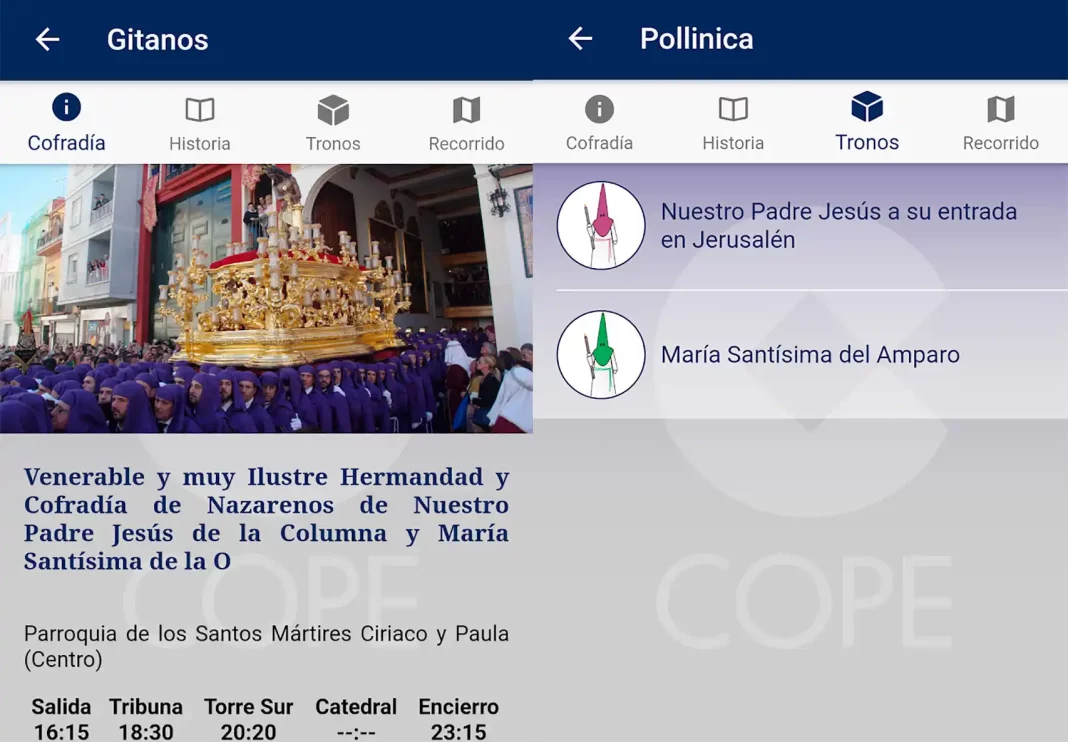Tap the green nazareno icon for María Santísima del Amparo
Viewport: 1068px width, 742px height.
coord(601,354)
